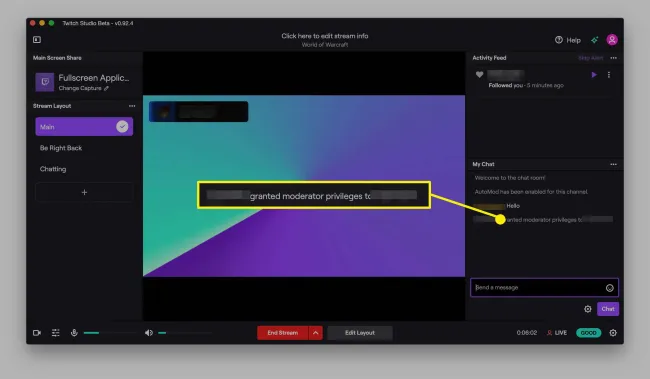This screenshot has height=379, width=650.
Task: Open the audio mixer sliders icon
Action: (56, 333)
